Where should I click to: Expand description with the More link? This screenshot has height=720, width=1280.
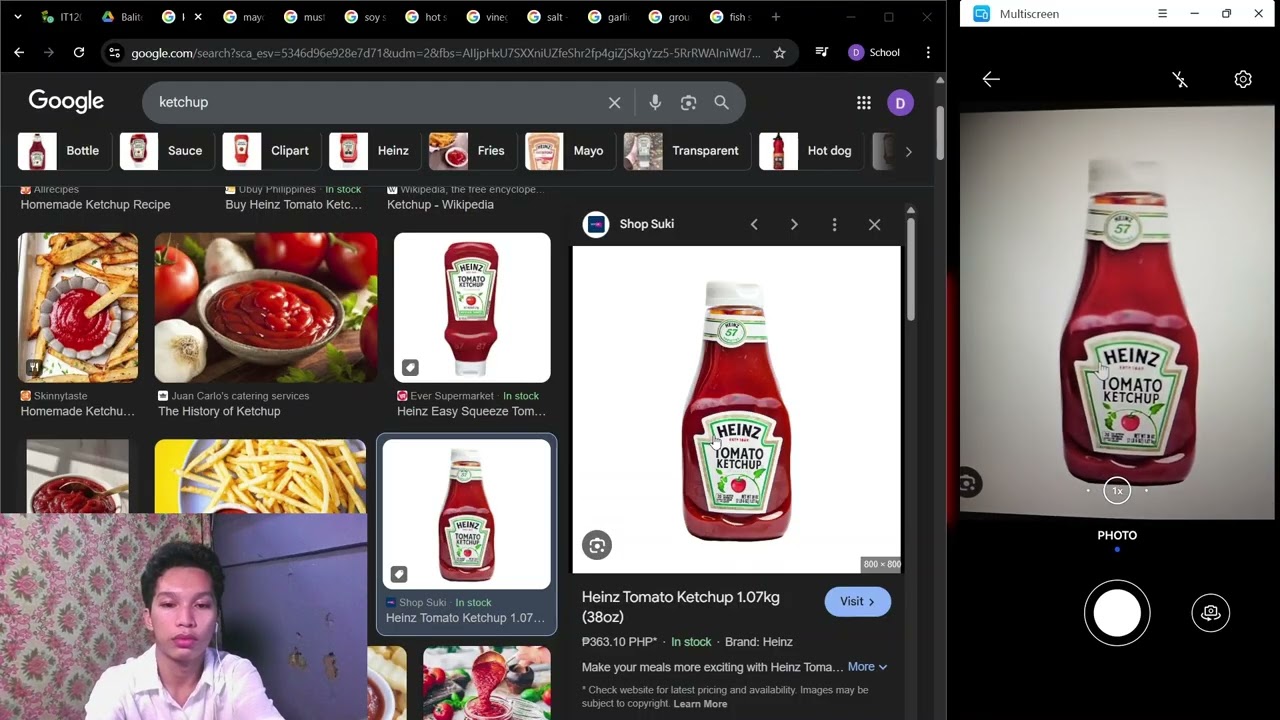point(867,667)
